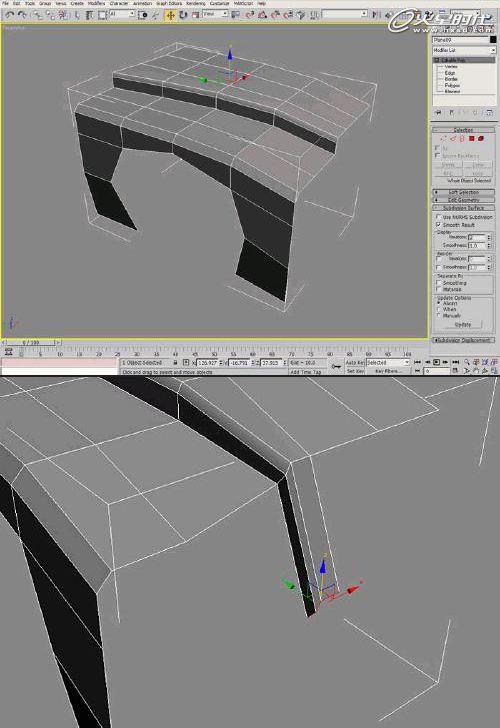Click the Pin Stack icon under the modifier stack
This screenshot has width=500, height=728.
[x=438, y=112]
